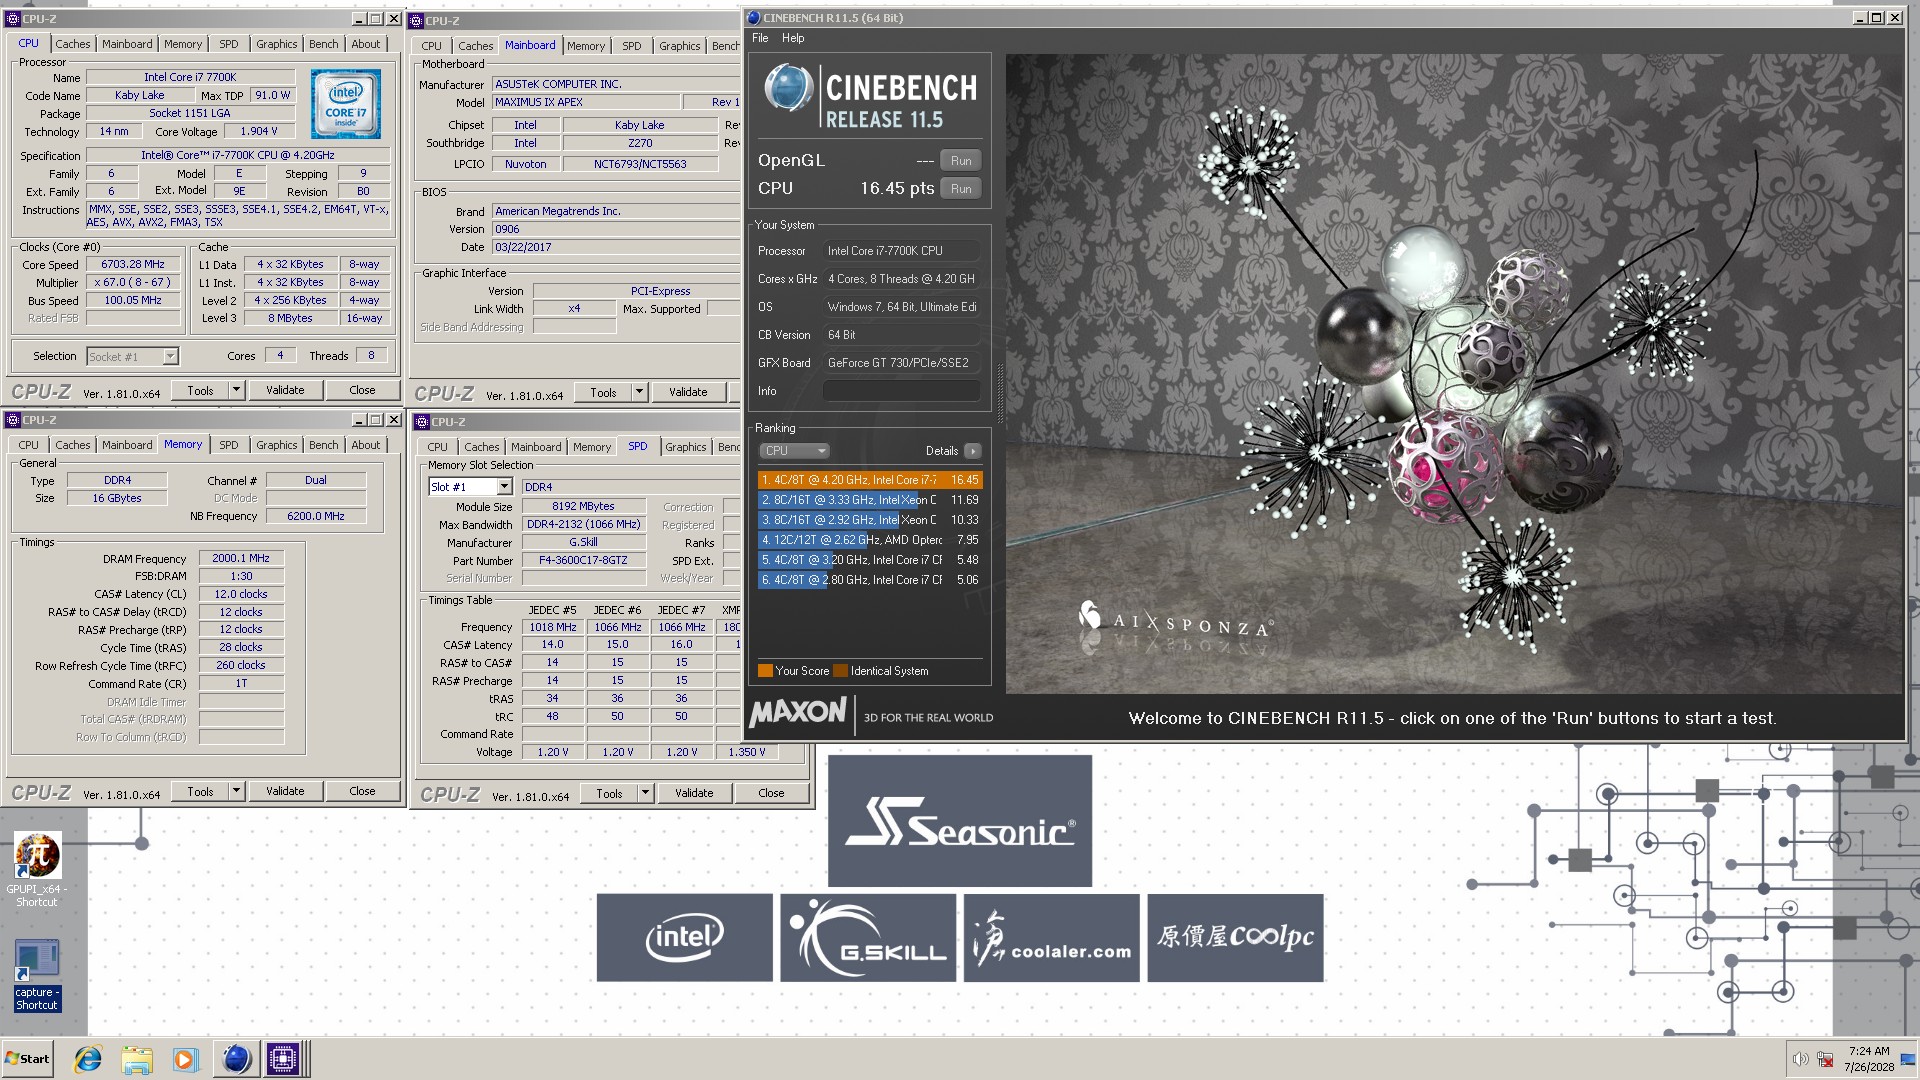Select Graphics tab in SPD window
This screenshot has width=1920, height=1080.
(686, 447)
